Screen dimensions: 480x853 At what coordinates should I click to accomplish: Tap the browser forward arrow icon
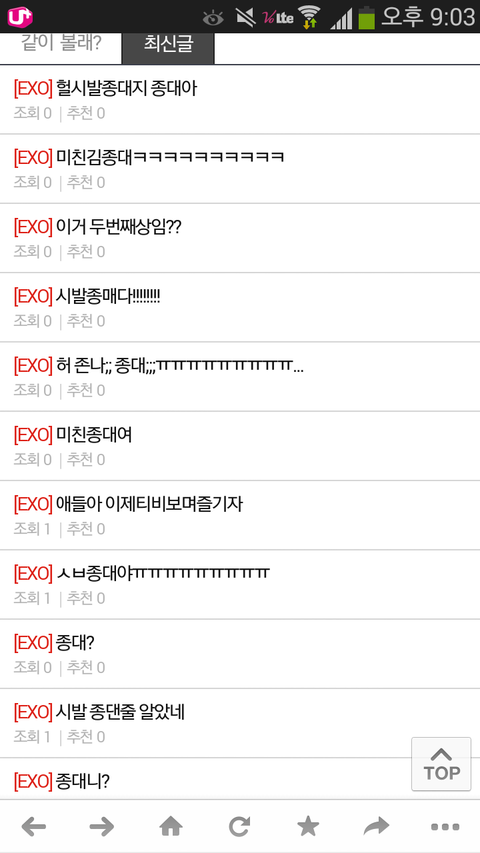tap(102, 827)
